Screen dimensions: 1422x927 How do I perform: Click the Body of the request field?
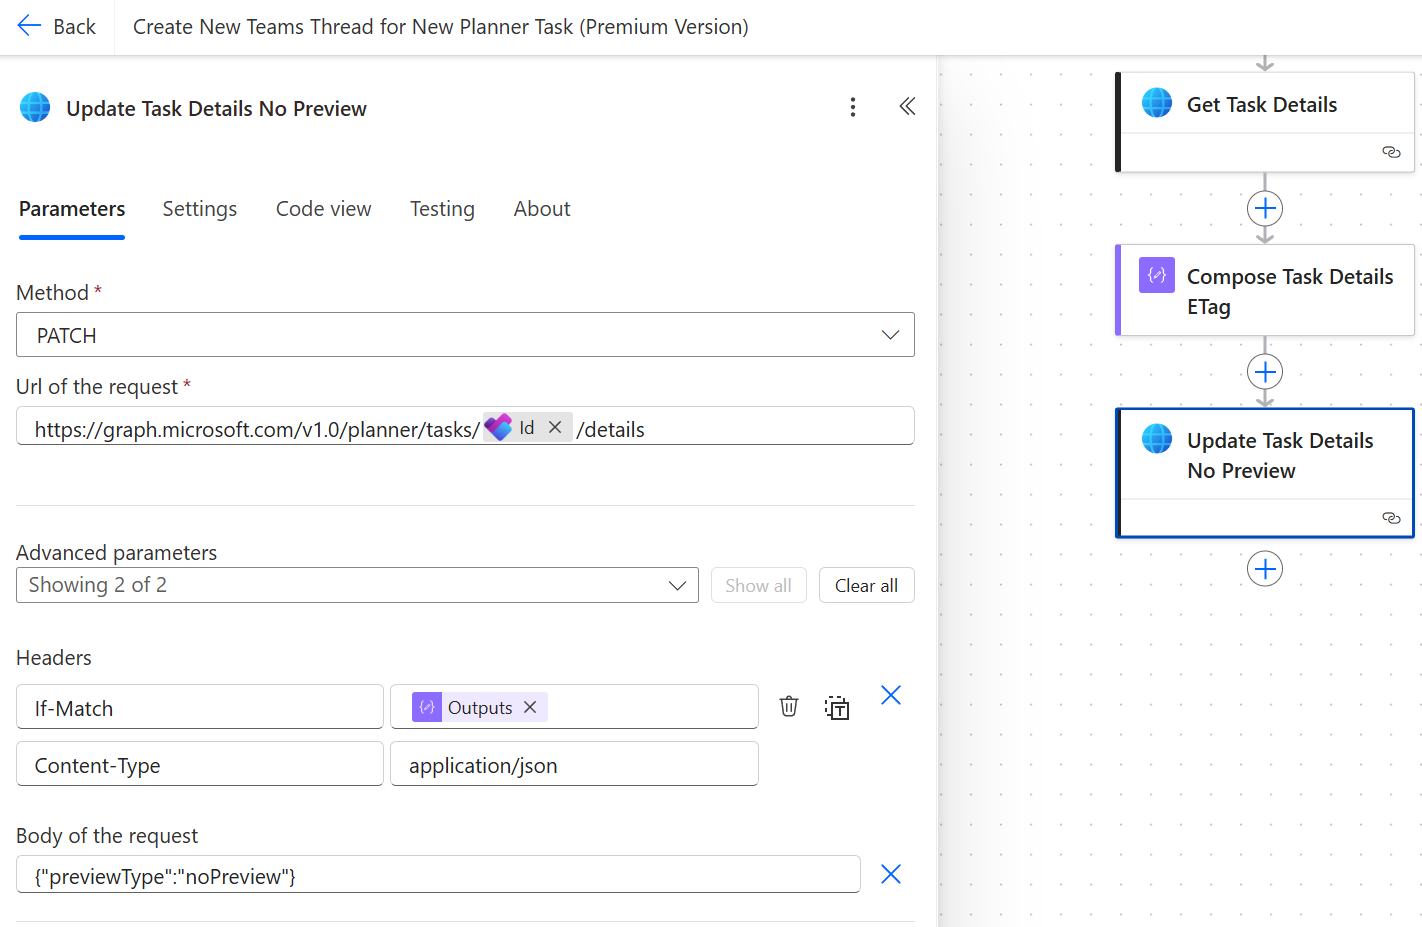click(x=438, y=874)
